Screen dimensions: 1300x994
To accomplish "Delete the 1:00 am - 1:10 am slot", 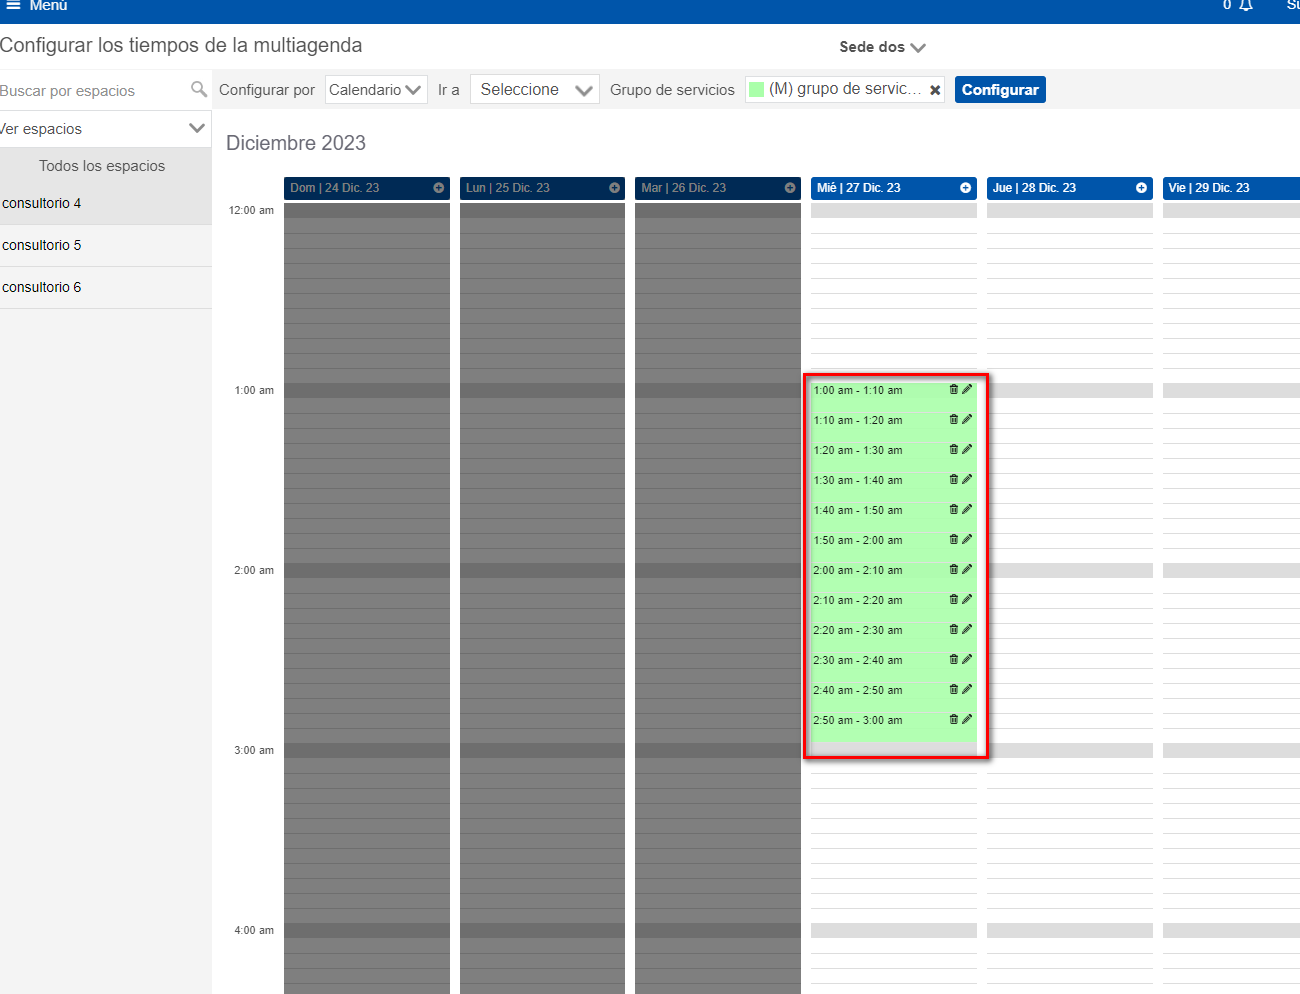I will (953, 390).
